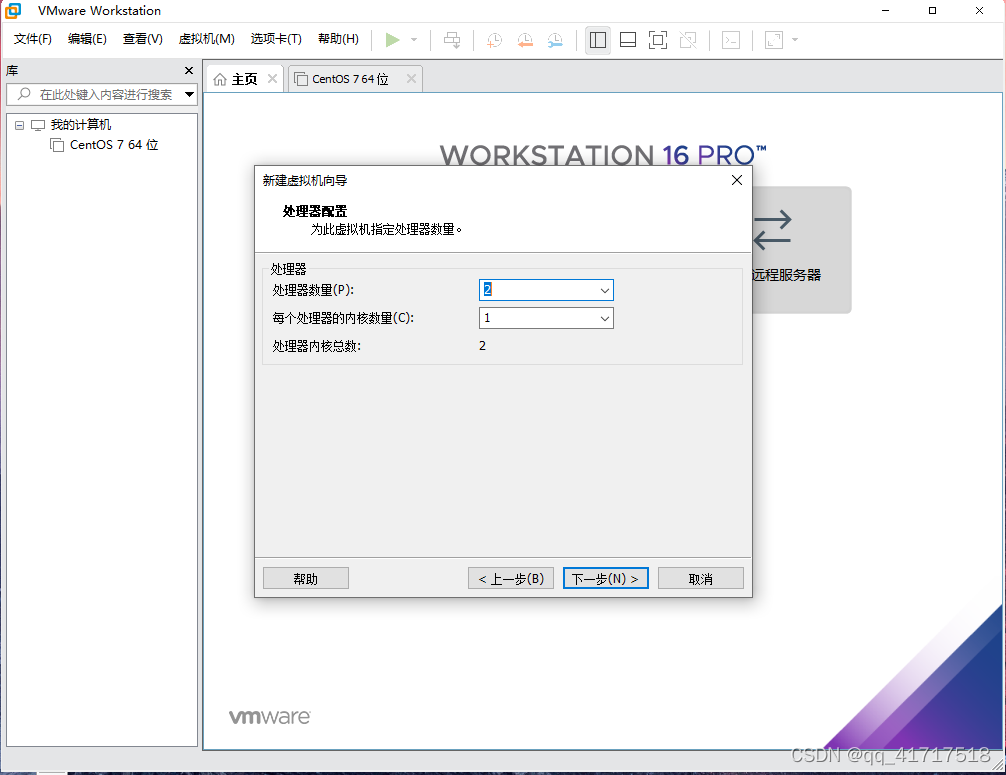
Task: Open the 帮助(H) menu
Action: 338,39
